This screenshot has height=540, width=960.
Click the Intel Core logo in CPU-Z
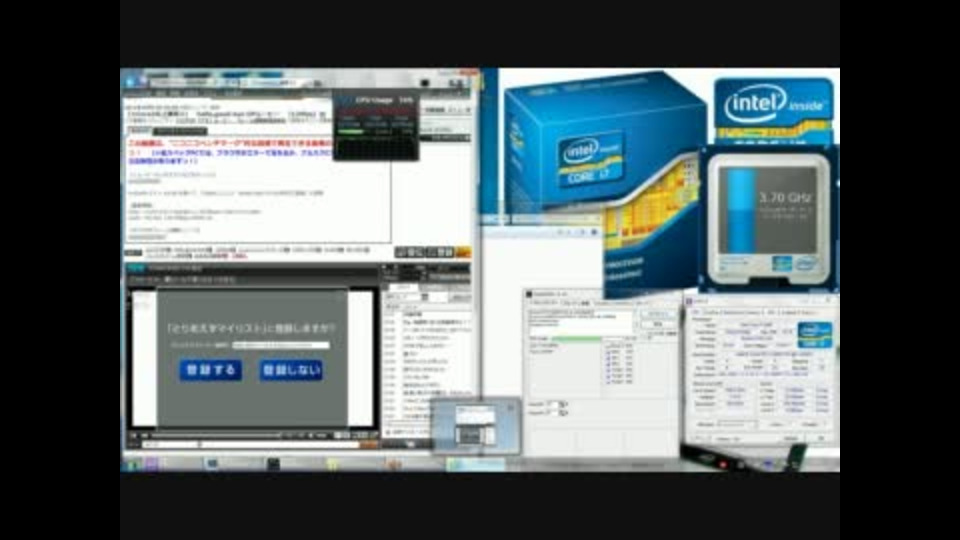pyautogui.click(x=815, y=336)
